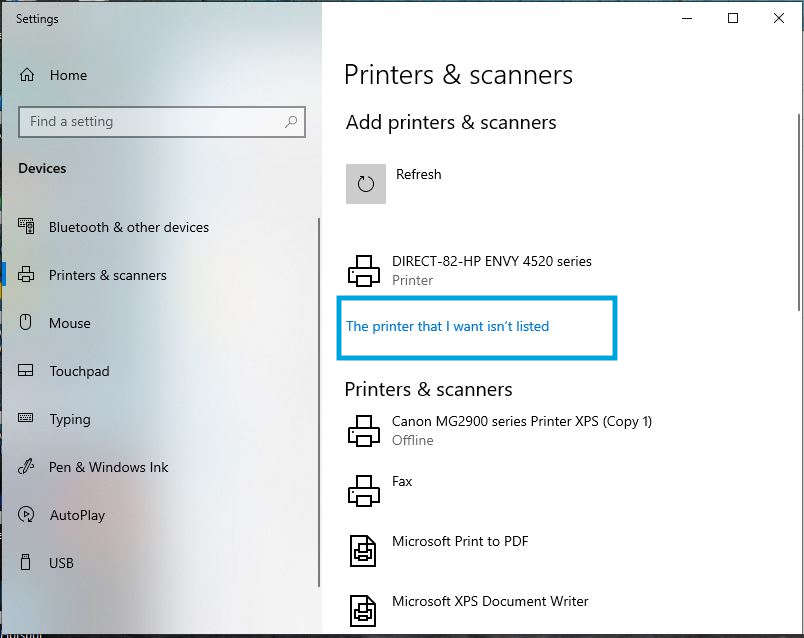Click the Canon MG2900 series printer icon
This screenshot has width=804, height=638.
coord(363,431)
